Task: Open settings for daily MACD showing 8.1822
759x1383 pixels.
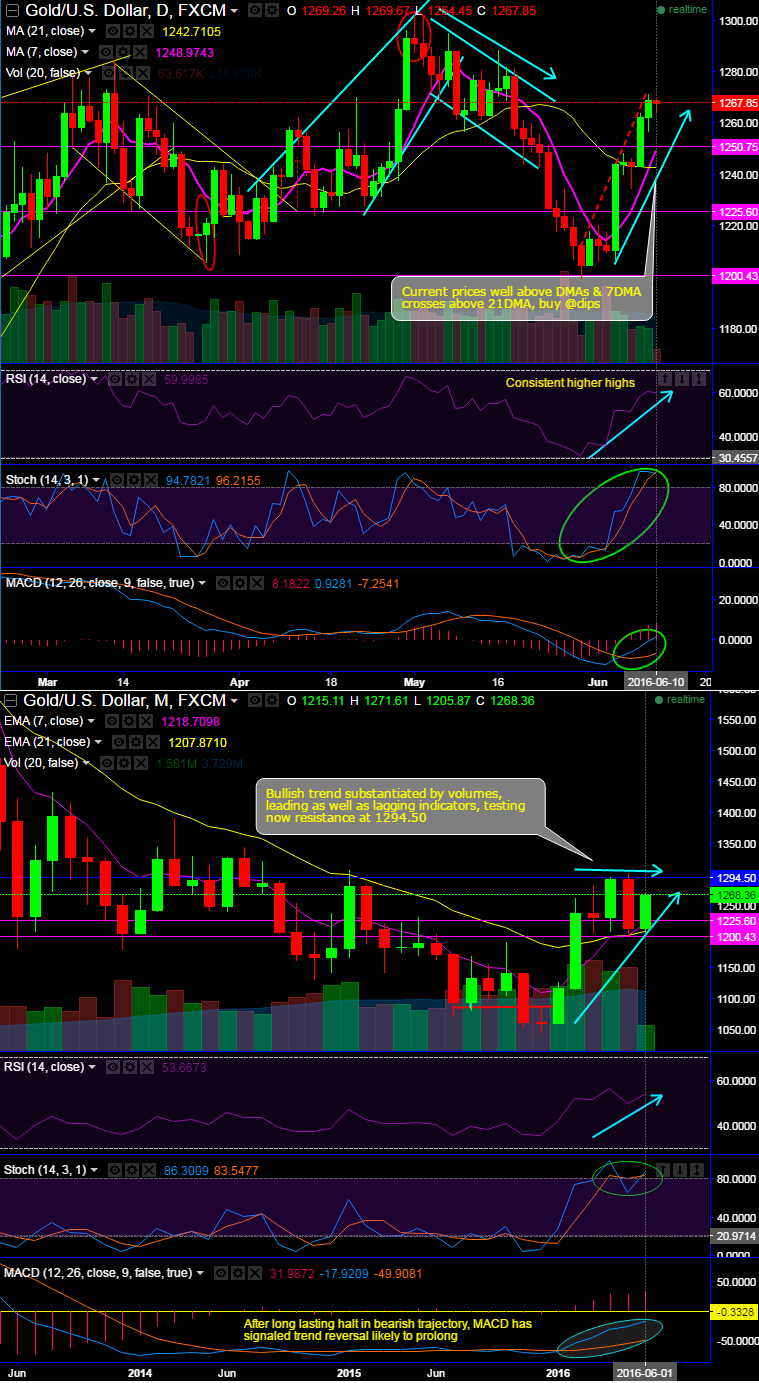Action: pyautogui.click(x=240, y=582)
